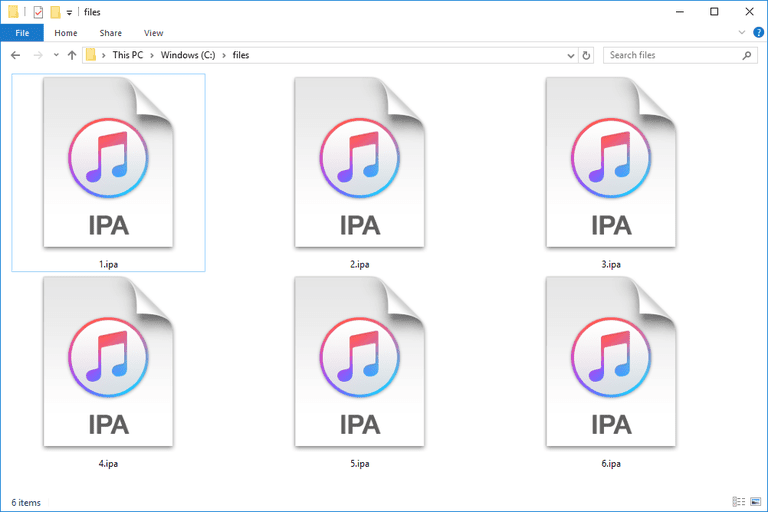
Task: Click the search magnifier icon
Action: tap(746, 55)
